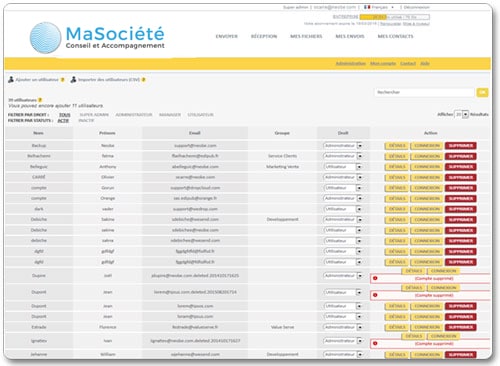Click the MaSociété globe logo

point(46,38)
